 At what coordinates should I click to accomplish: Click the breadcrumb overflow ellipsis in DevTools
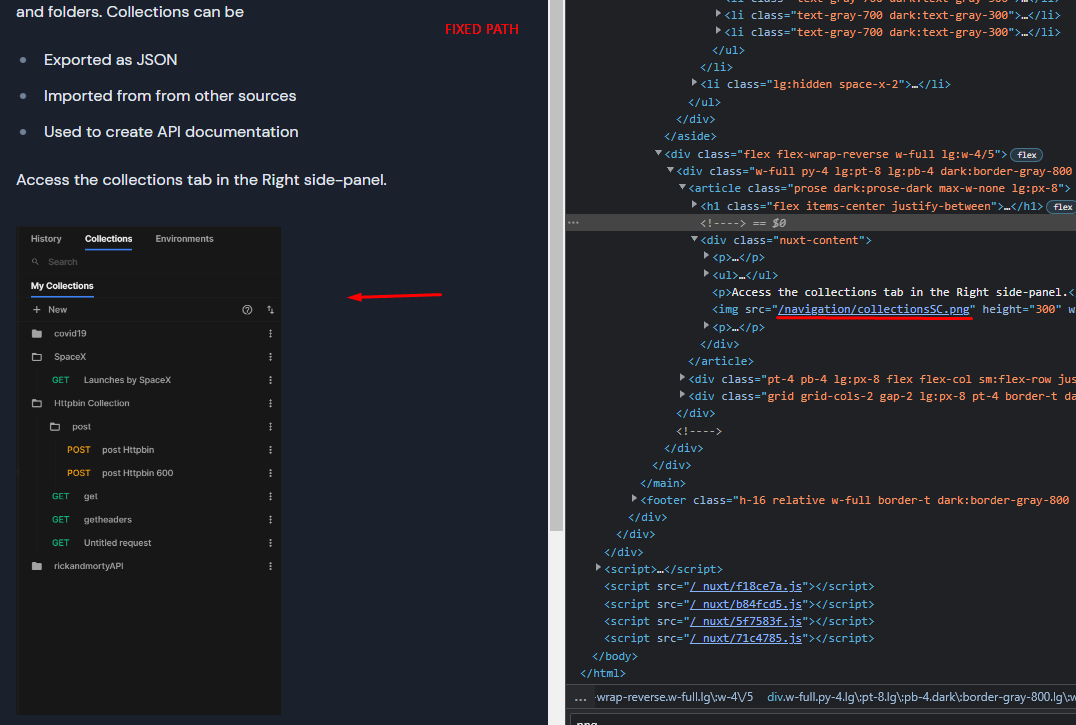(581, 698)
